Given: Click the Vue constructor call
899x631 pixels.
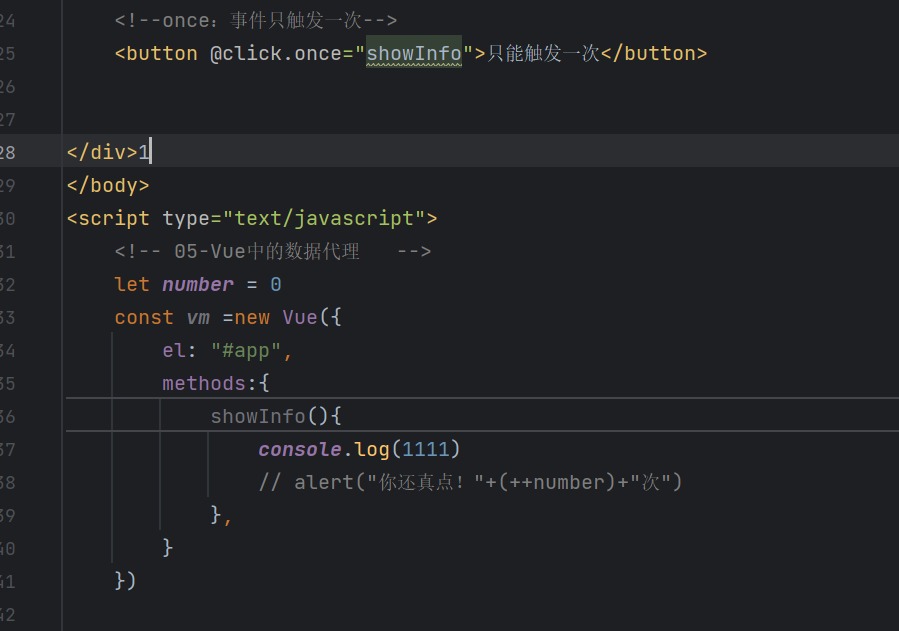Looking at the screenshot, I should click(x=300, y=318).
